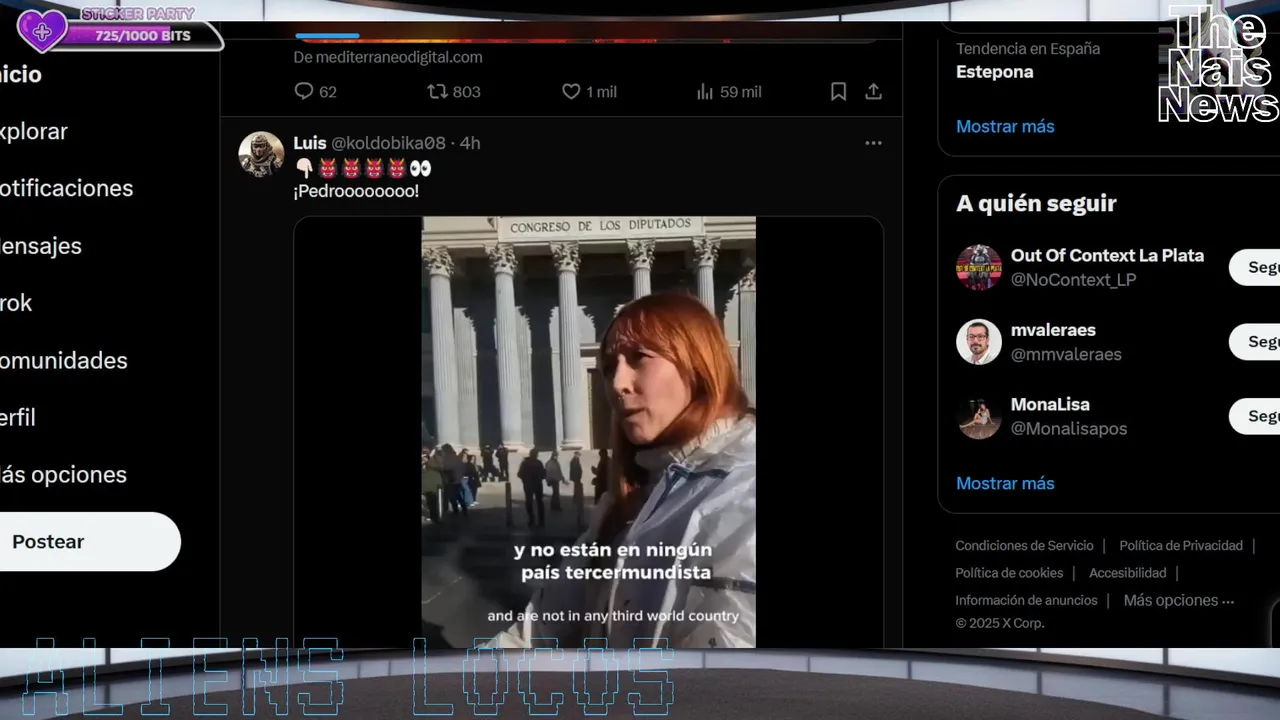
Task: Click @NoContext_LP handle
Action: [x=1073, y=280]
